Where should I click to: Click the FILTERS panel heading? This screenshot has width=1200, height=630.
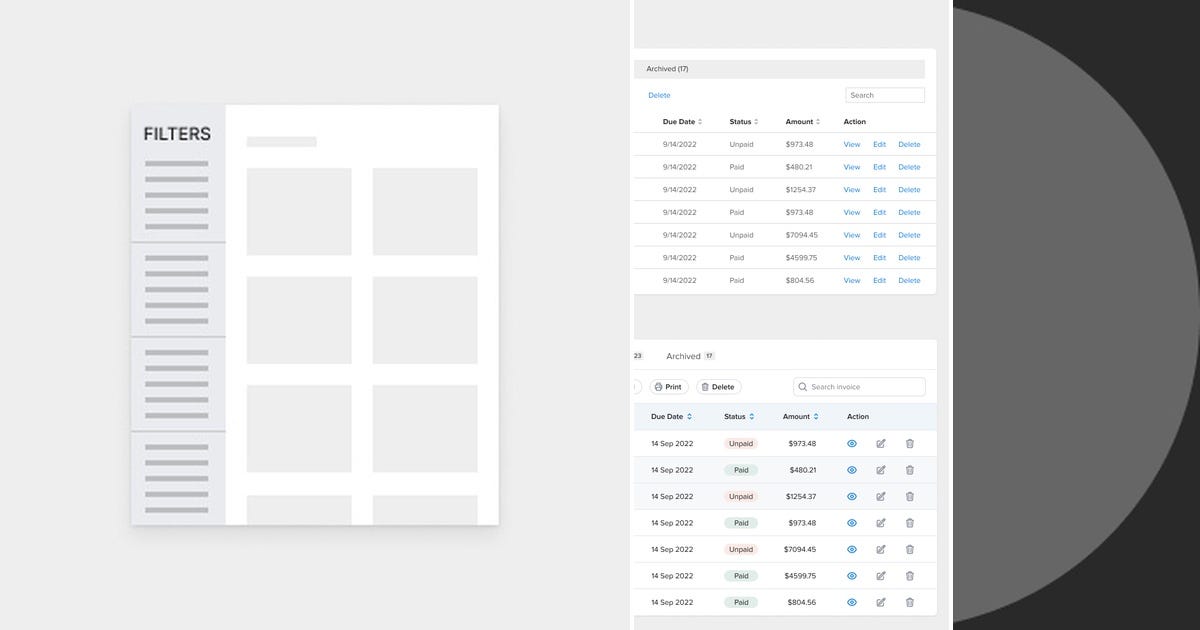point(176,133)
